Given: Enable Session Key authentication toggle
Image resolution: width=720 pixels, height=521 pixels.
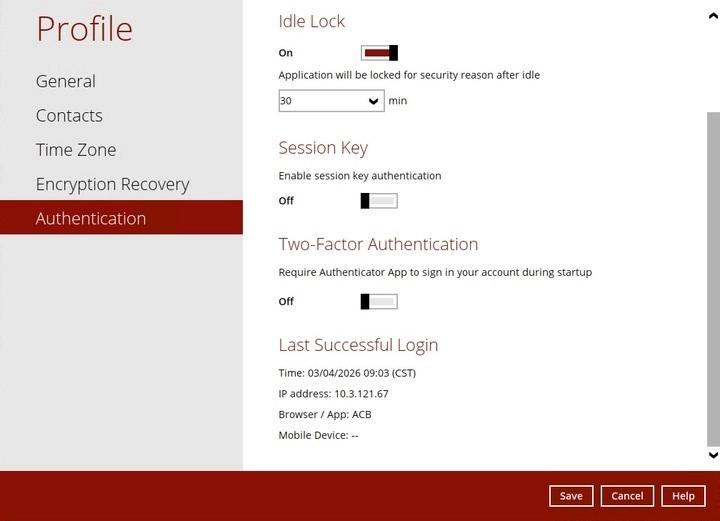Looking at the screenshot, I should pyautogui.click(x=379, y=201).
